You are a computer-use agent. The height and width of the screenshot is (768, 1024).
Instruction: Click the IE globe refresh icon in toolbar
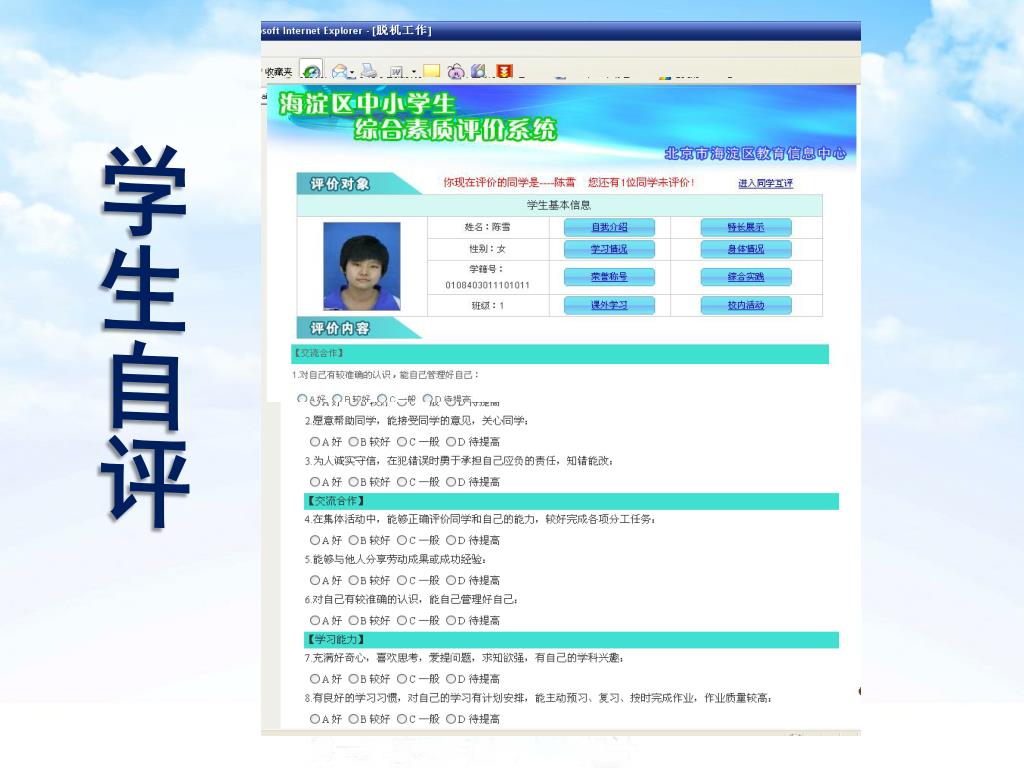pos(311,69)
